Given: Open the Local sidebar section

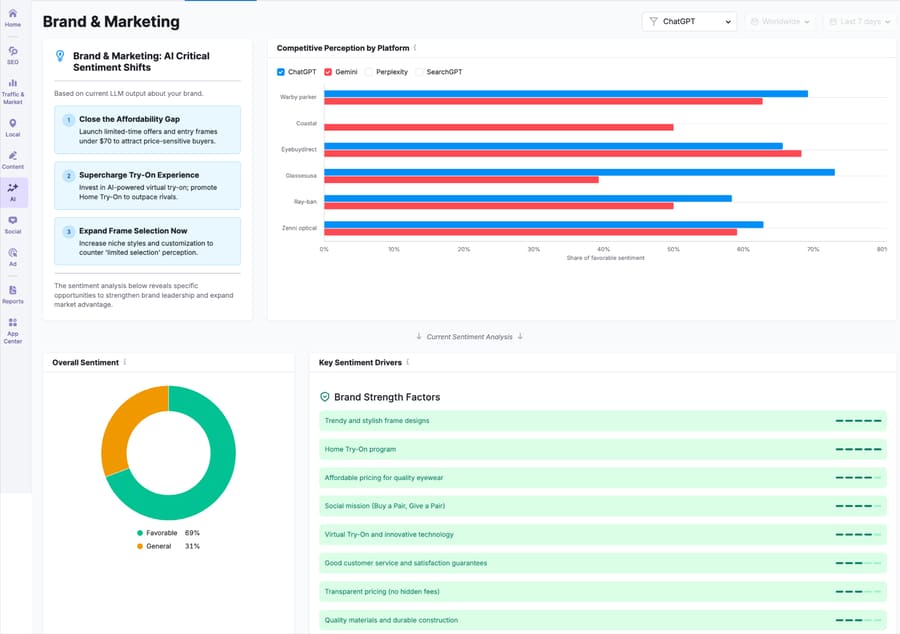Looking at the screenshot, I should point(13,127).
